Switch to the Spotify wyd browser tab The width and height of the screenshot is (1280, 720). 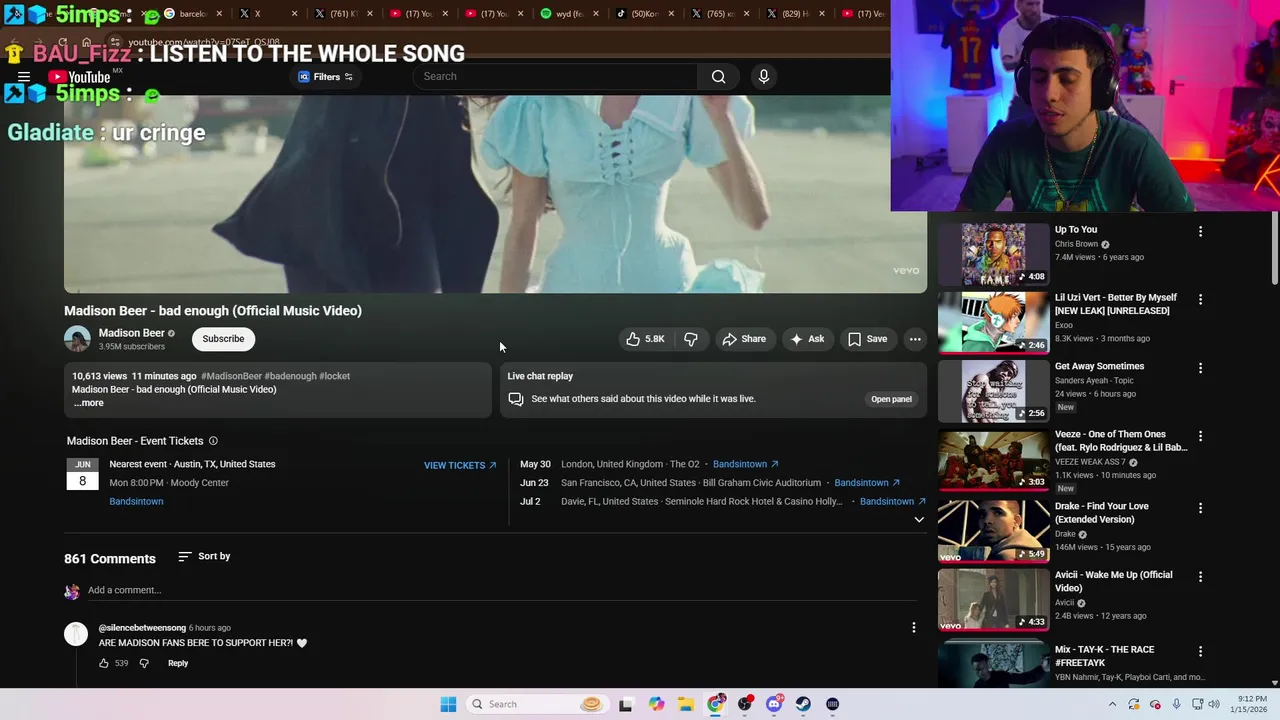pyautogui.click(x=570, y=14)
